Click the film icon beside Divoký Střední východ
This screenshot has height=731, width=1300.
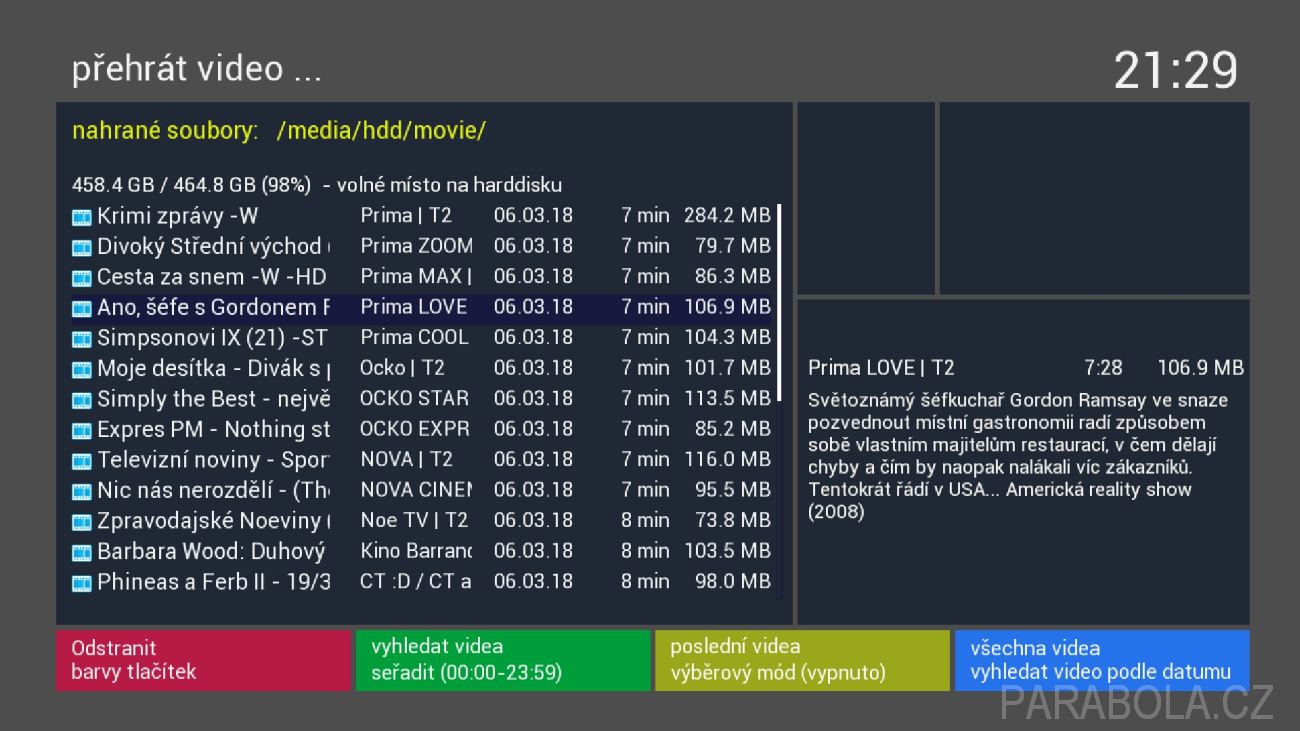coord(81,247)
